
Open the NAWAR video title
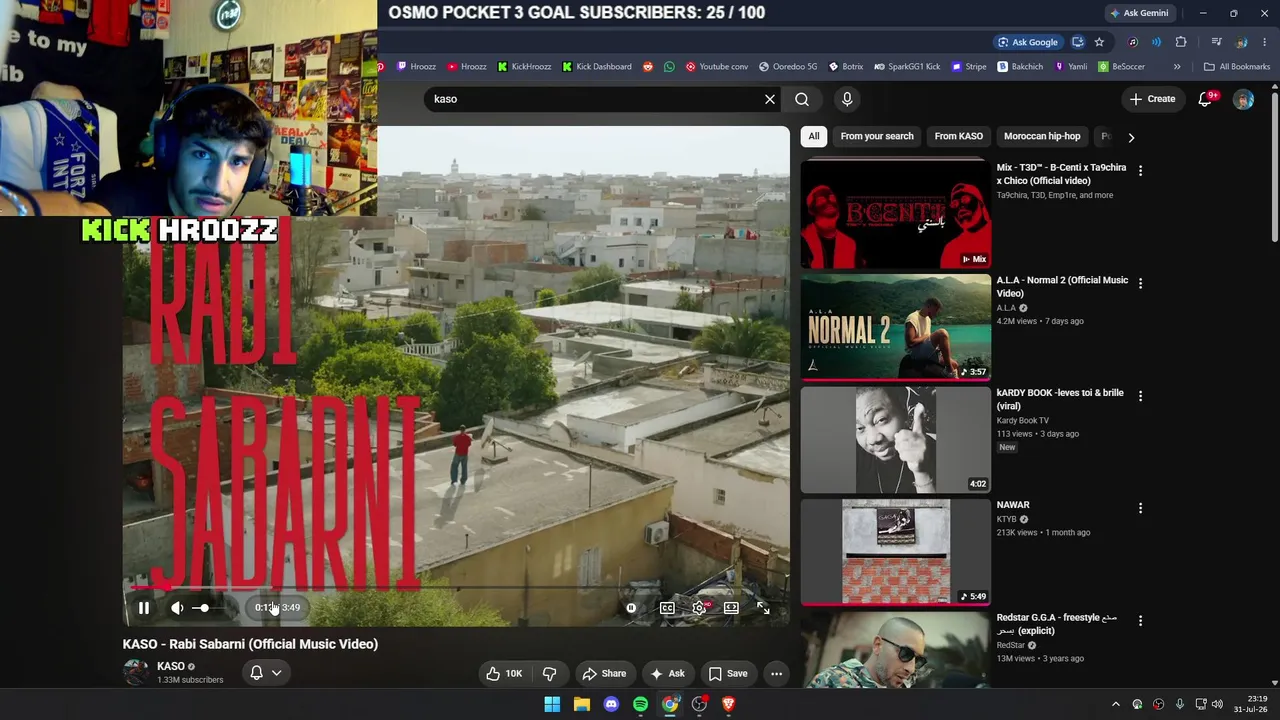tap(1013, 505)
